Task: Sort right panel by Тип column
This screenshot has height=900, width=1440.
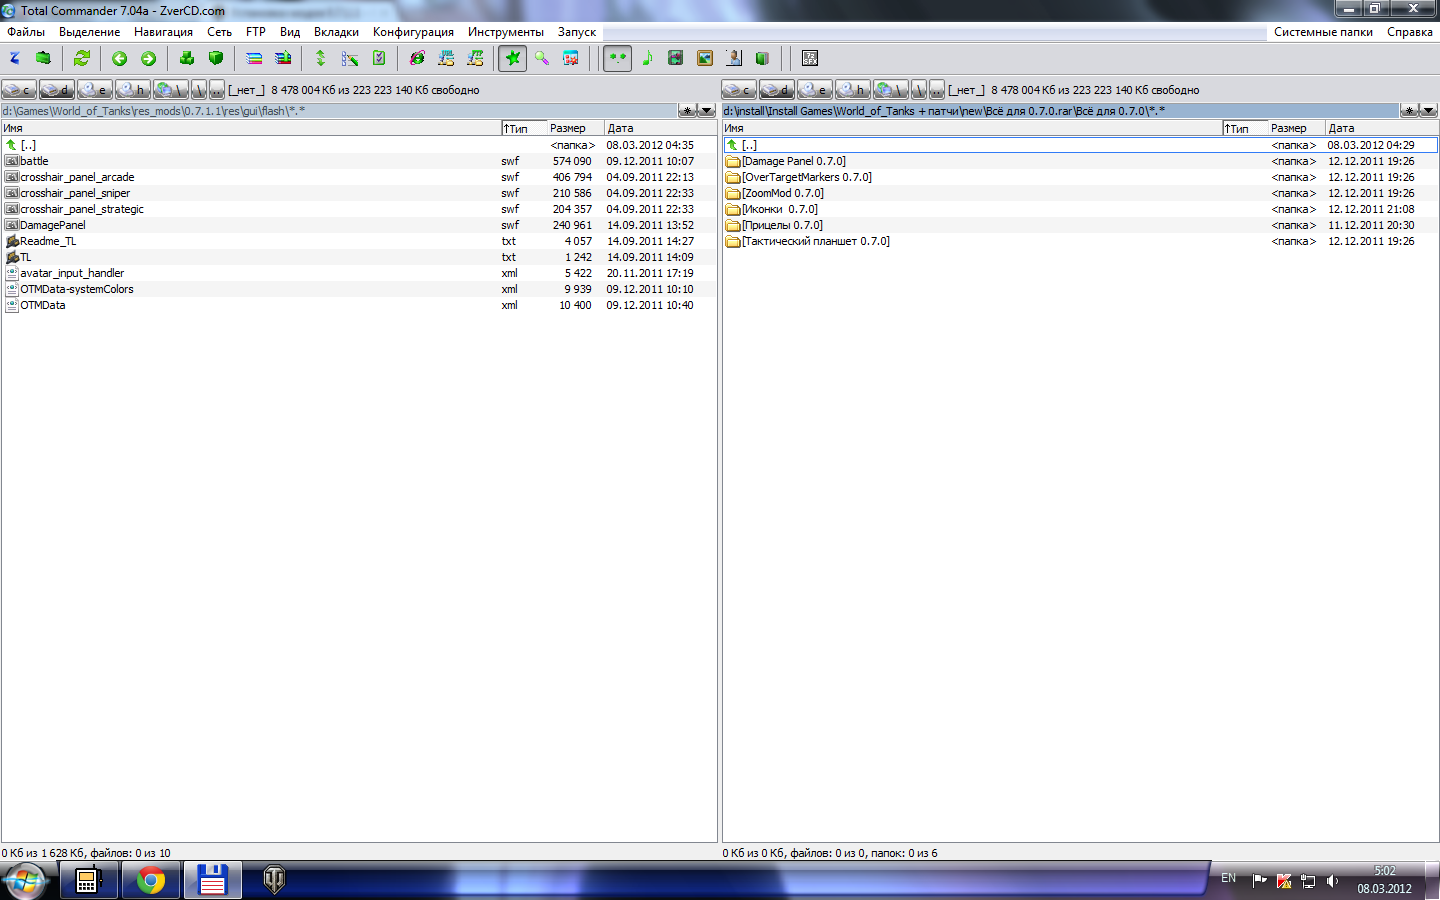Action: (x=1245, y=128)
